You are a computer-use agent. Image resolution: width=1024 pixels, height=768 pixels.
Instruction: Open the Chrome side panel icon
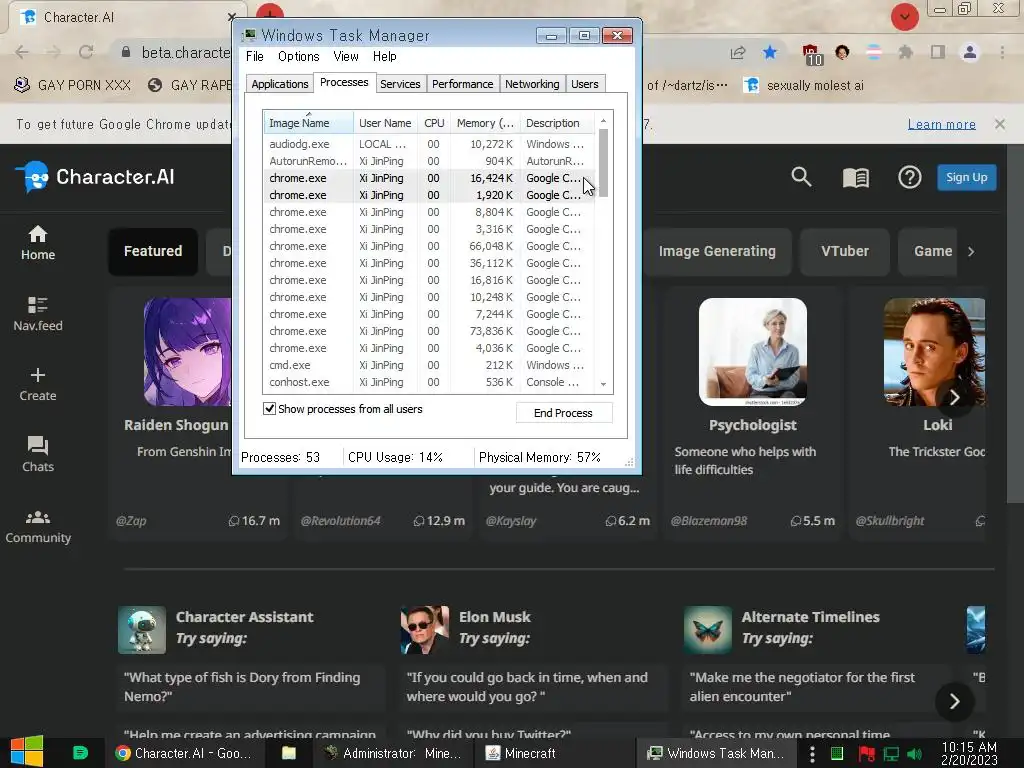tap(938, 52)
